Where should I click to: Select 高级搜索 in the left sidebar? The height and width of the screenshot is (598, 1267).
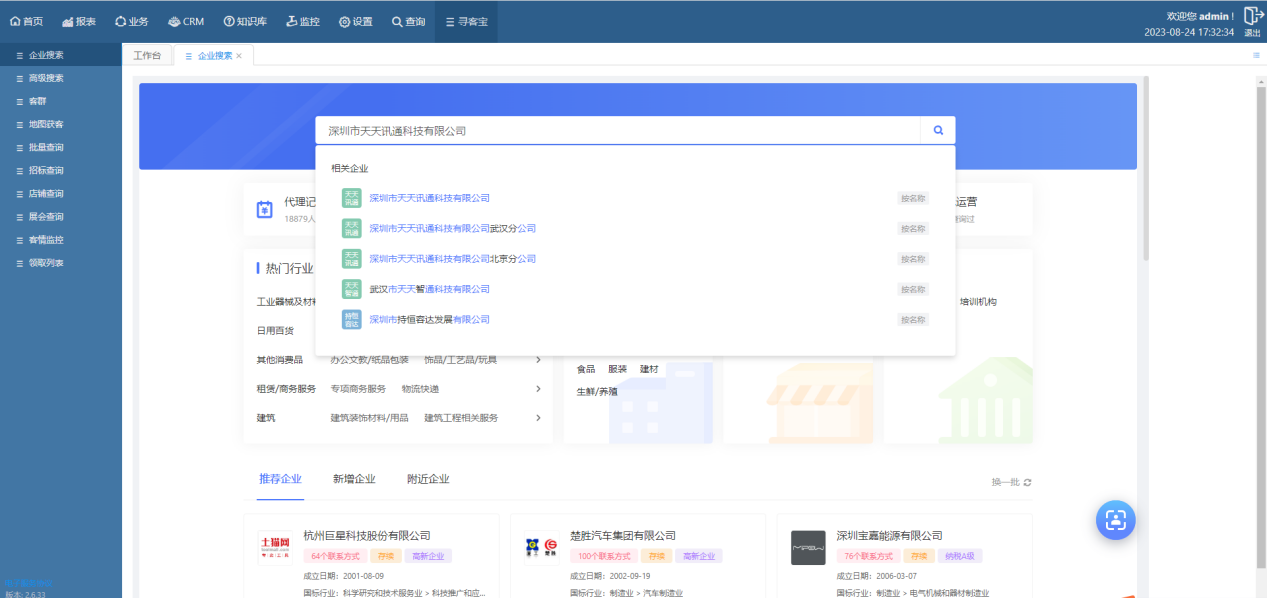46,78
